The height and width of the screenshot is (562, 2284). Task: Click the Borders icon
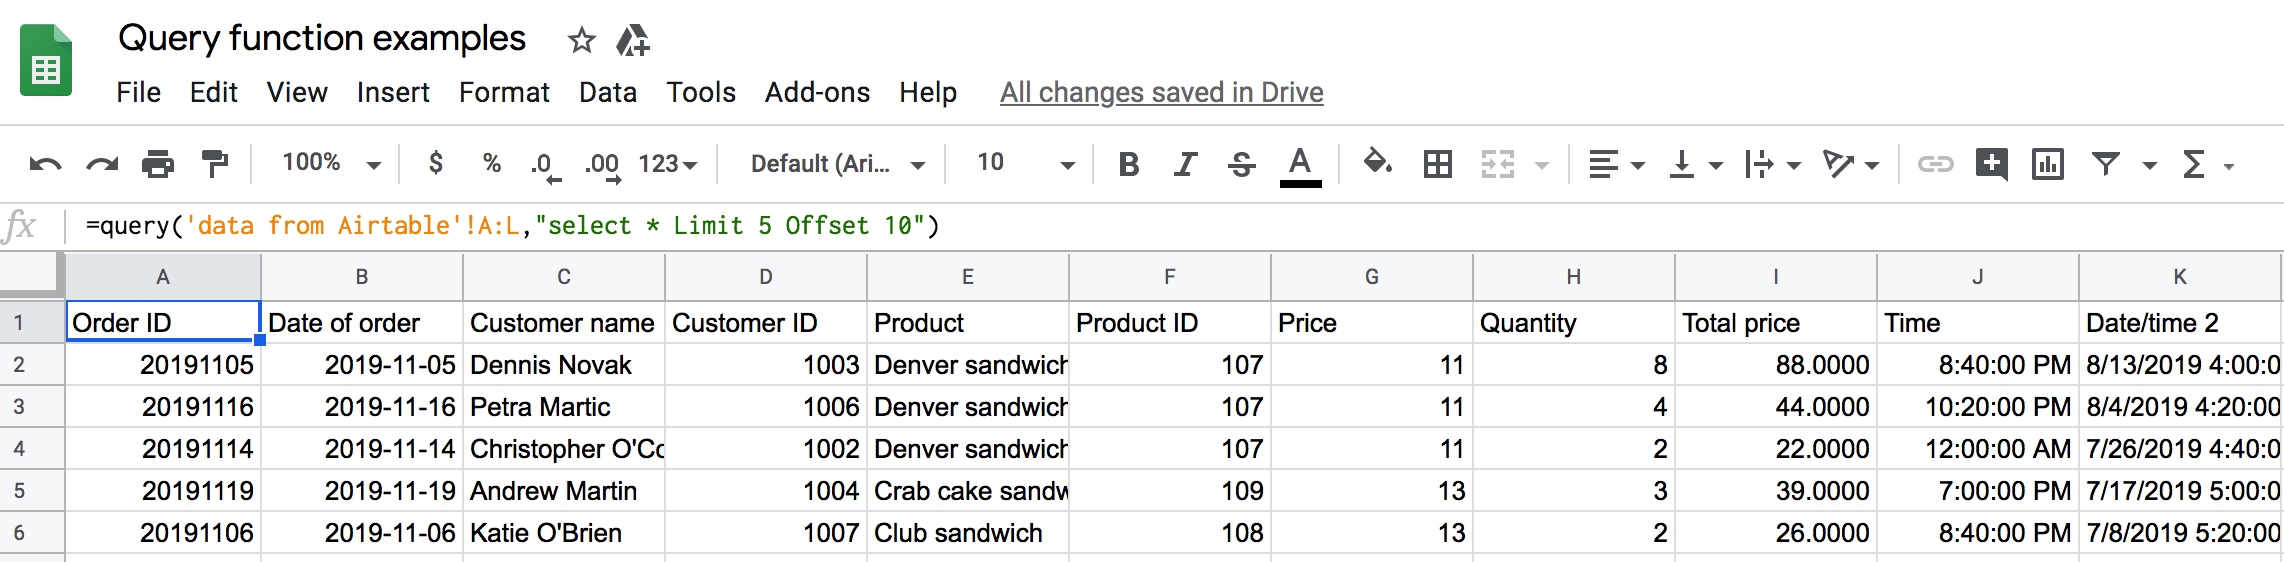coord(1438,164)
